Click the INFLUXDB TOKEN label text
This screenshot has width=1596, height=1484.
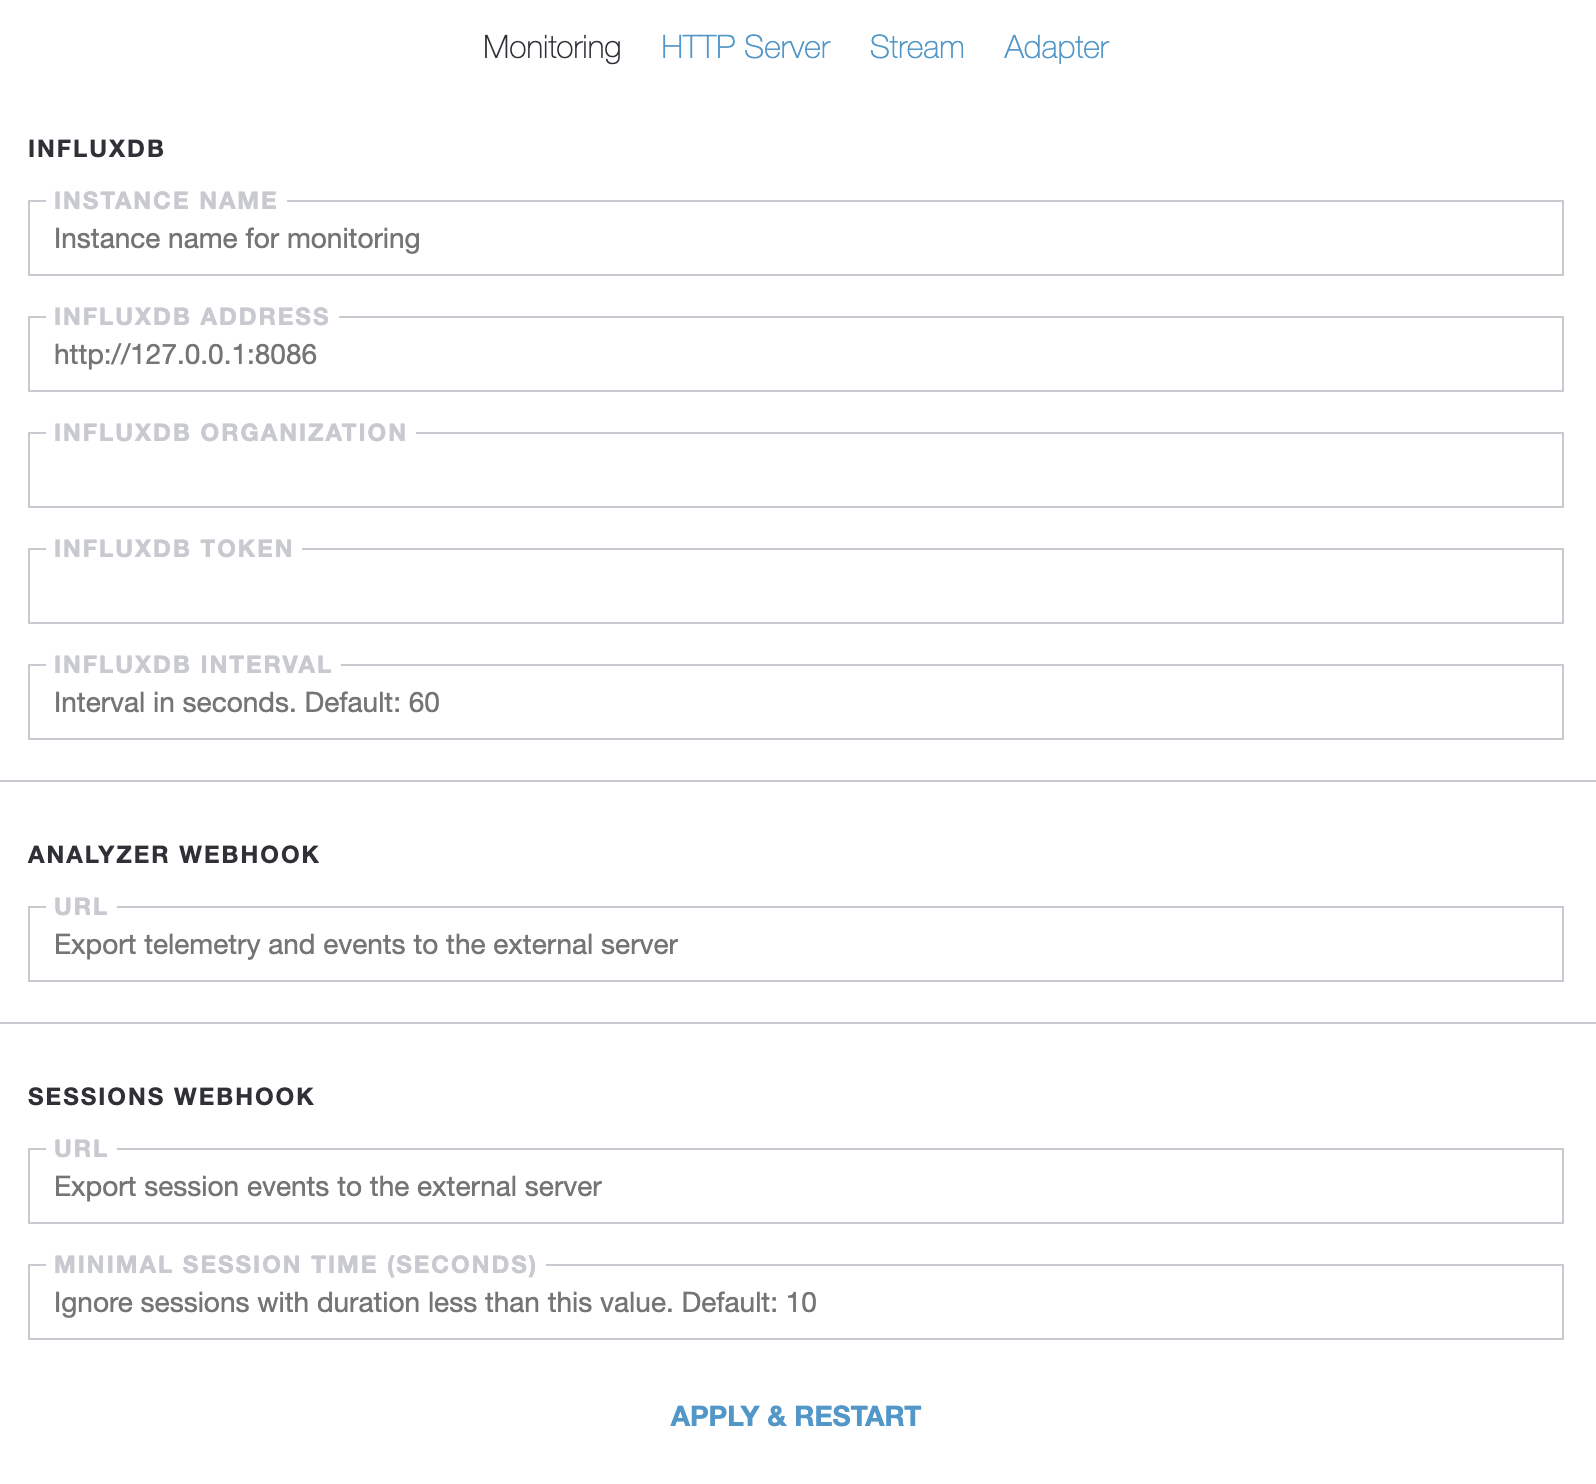point(173,549)
